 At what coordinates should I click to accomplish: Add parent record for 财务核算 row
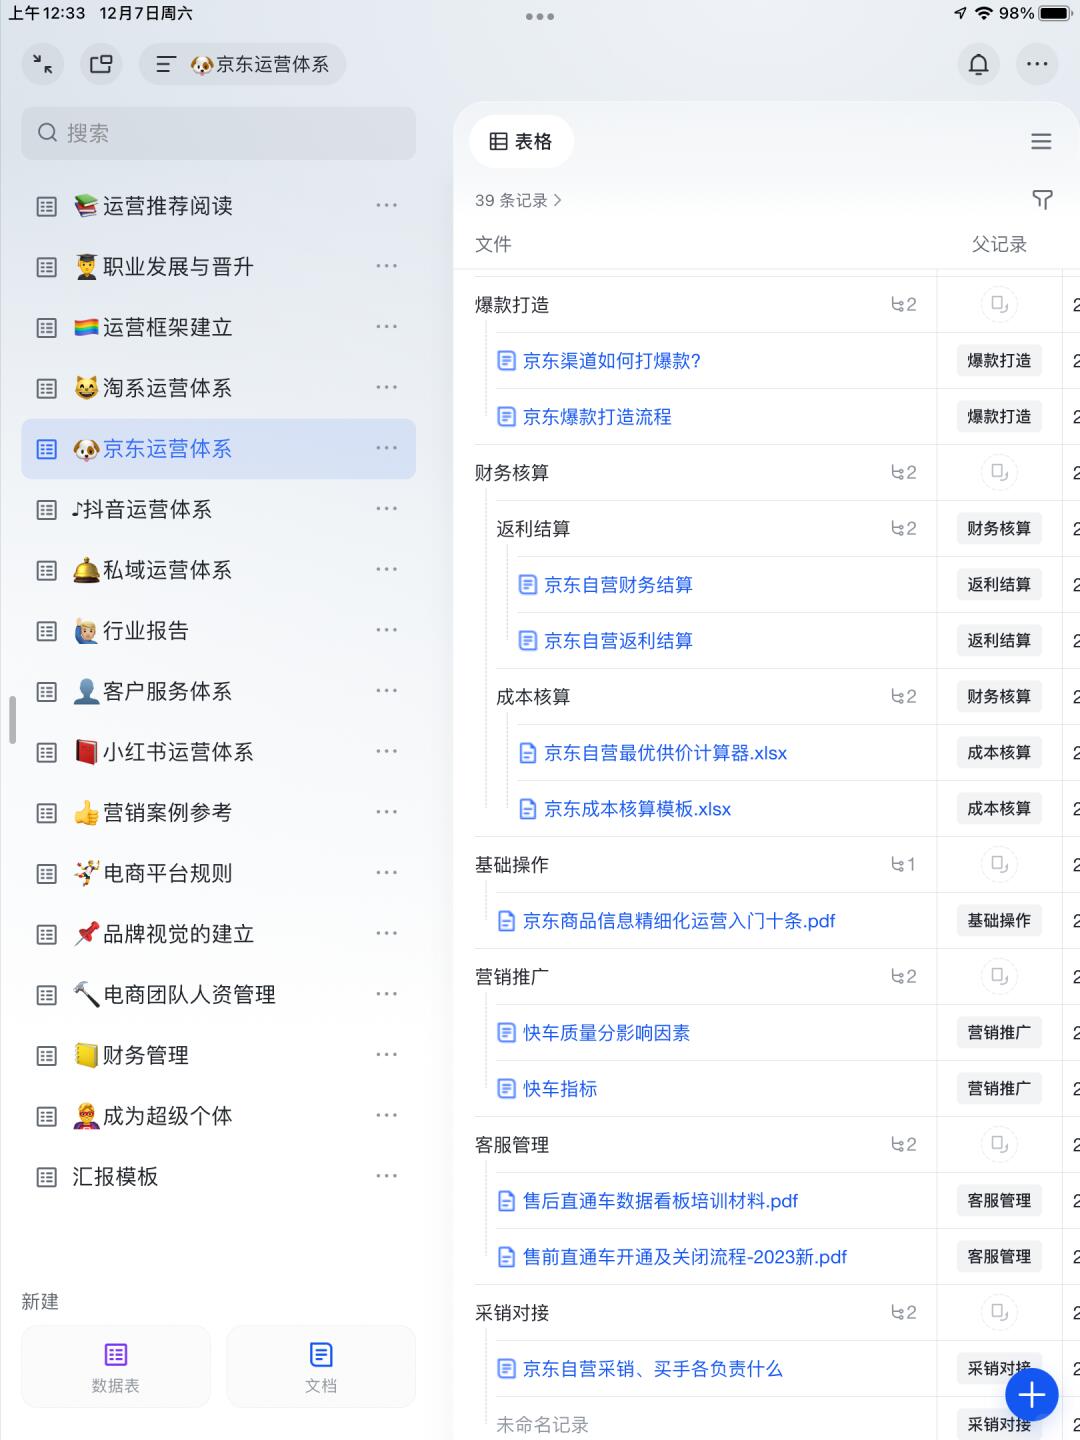point(999,472)
